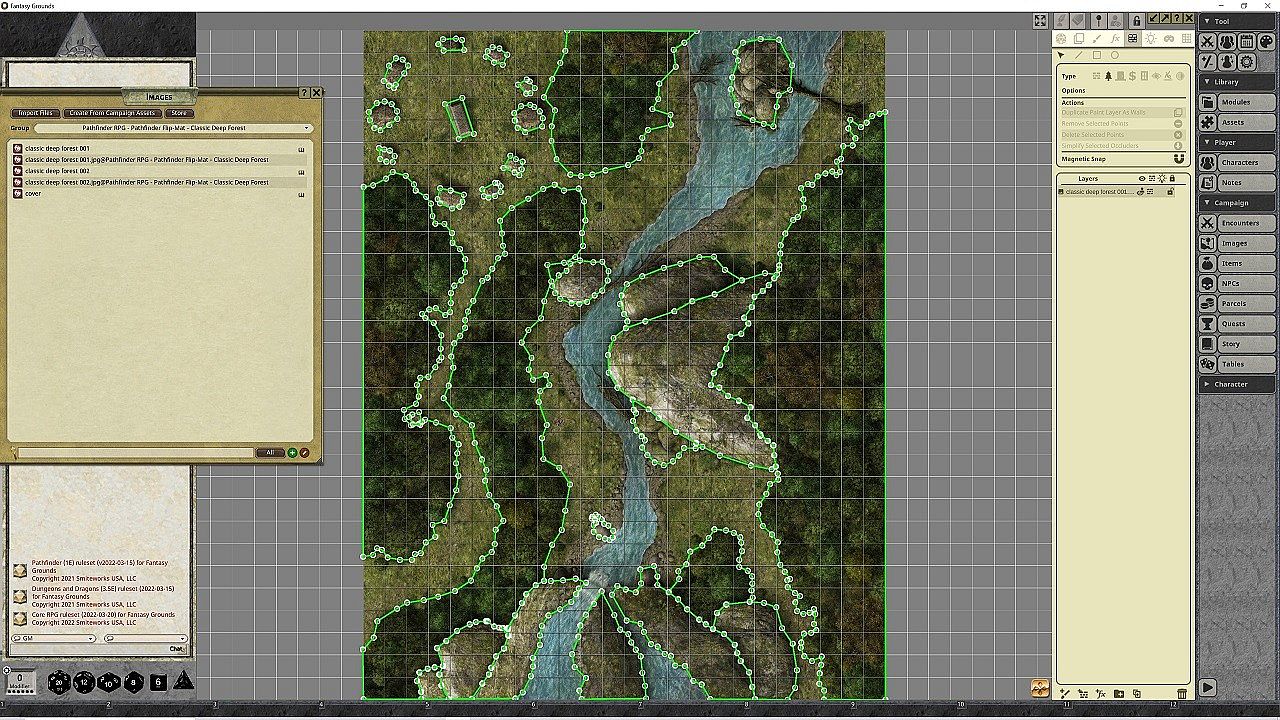Viewport: 1280px width, 720px height.
Task: Click the orange map icon near layers panel
Action: click(1040, 688)
